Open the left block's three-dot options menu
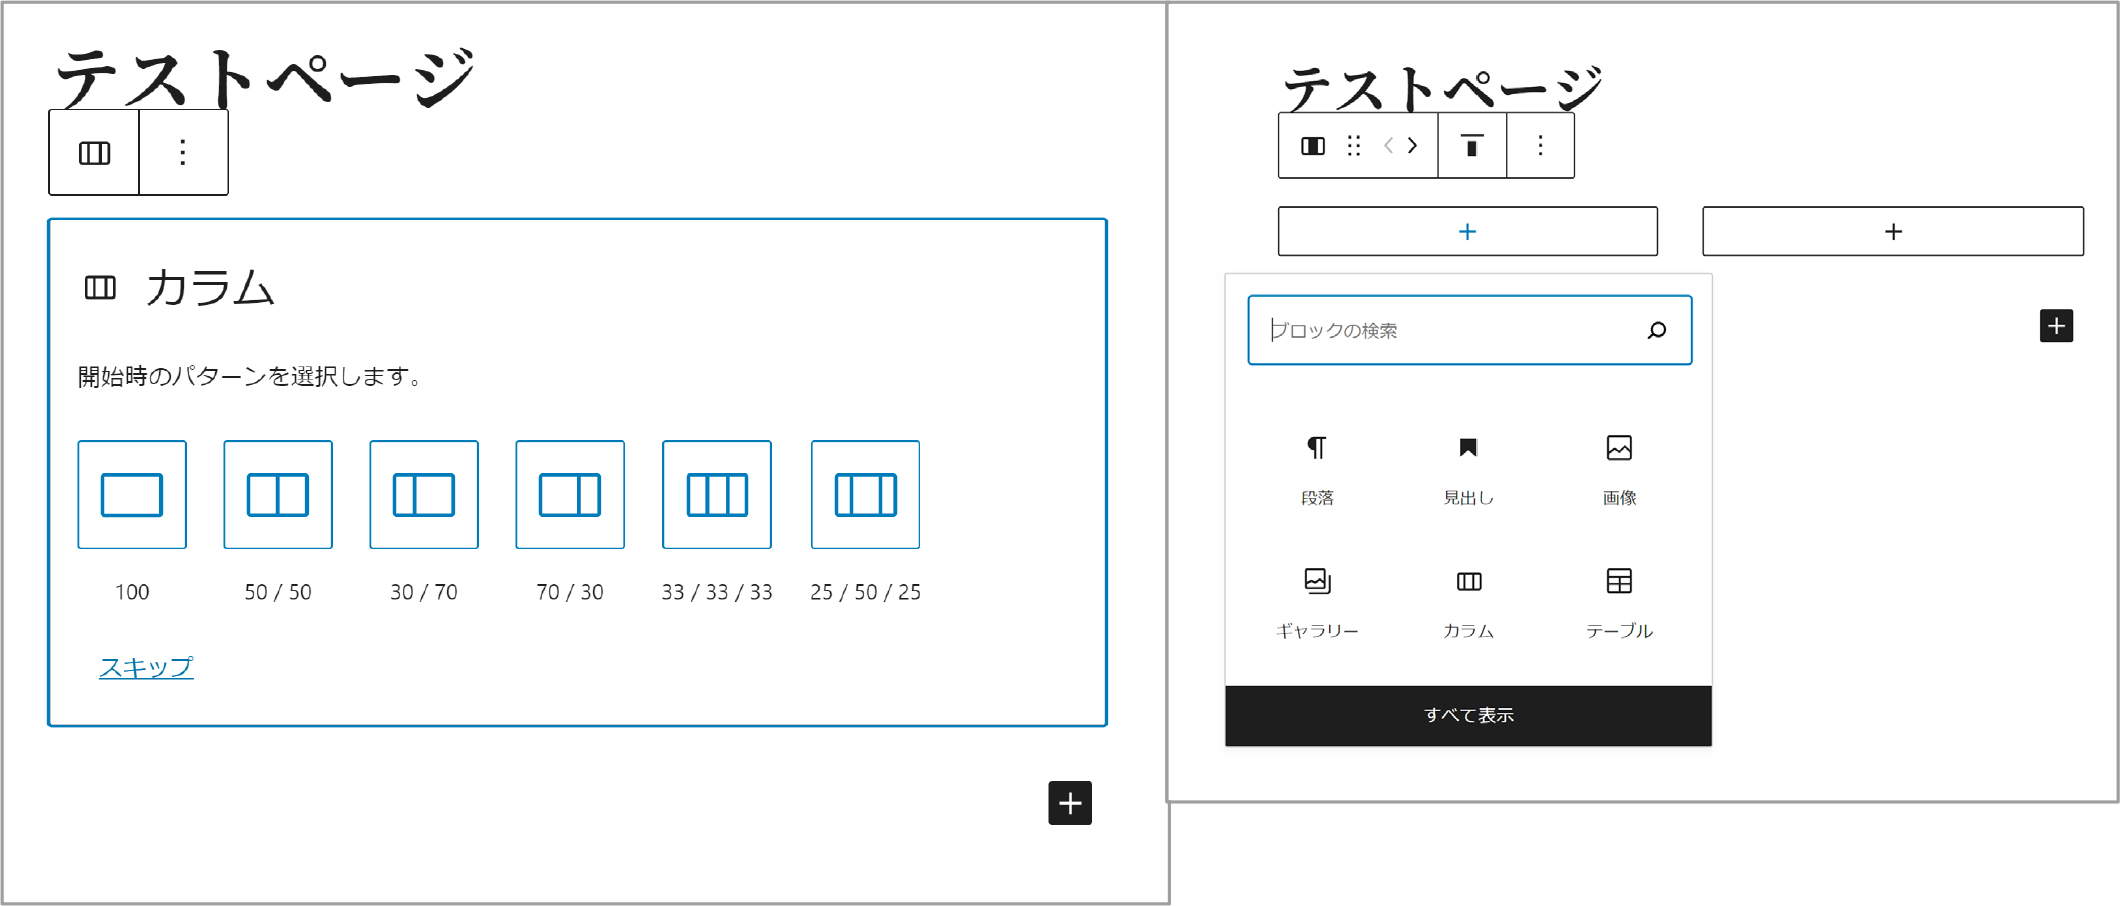Image resolution: width=2120 pixels, height=906 pixels. (182, 153)
